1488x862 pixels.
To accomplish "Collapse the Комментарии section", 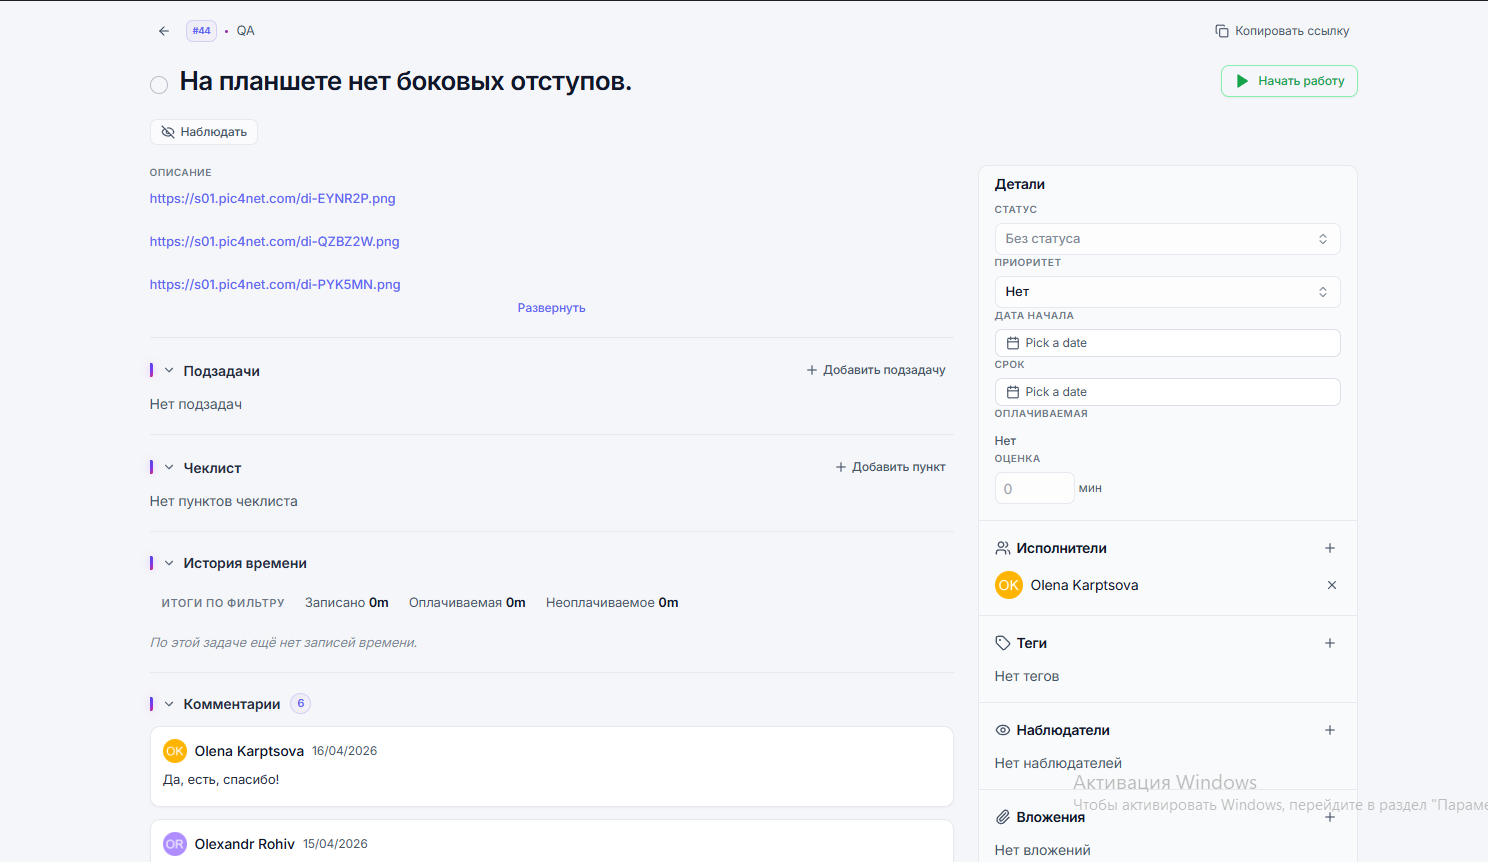I will click(x=169, y=704).
